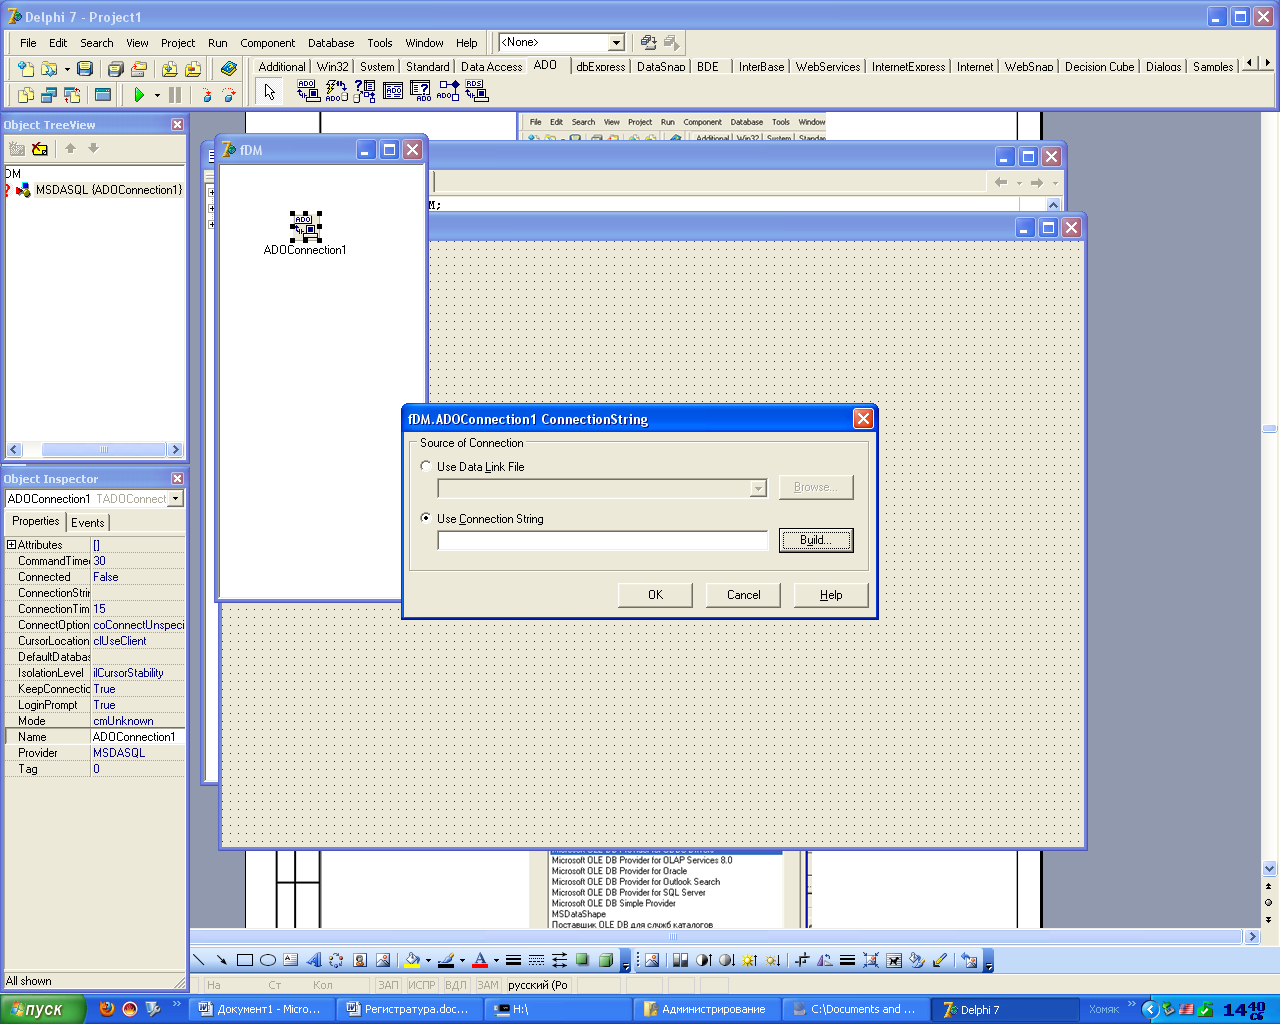The height and width of the screenshot is (1024, 1280).
Task: Click move up arrow in Object TreeView
Action: click(x=70, y=148)
